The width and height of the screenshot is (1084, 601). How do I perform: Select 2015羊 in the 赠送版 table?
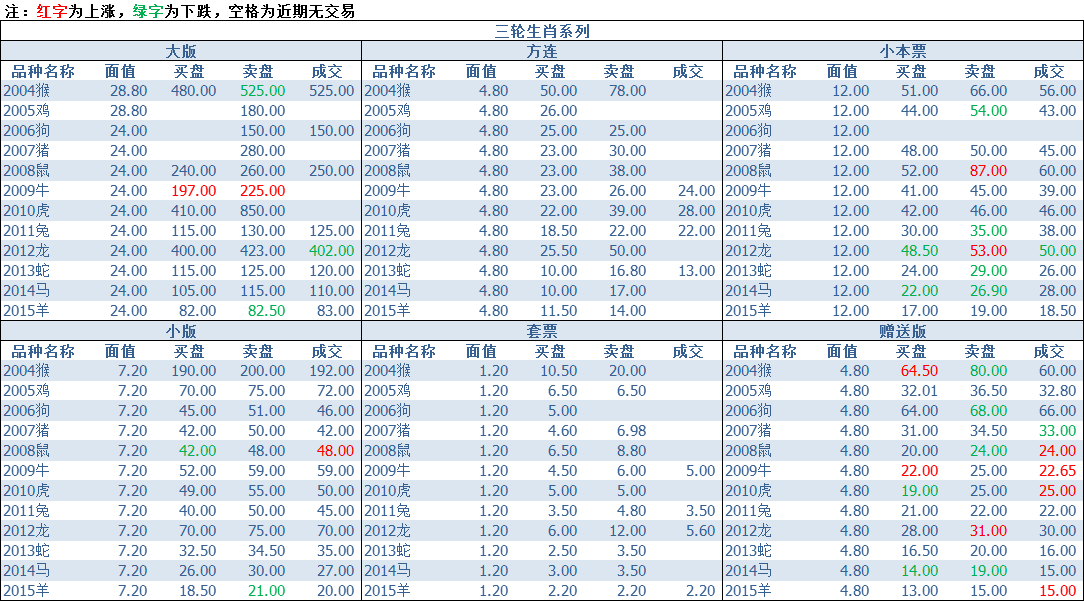[749, 591]
